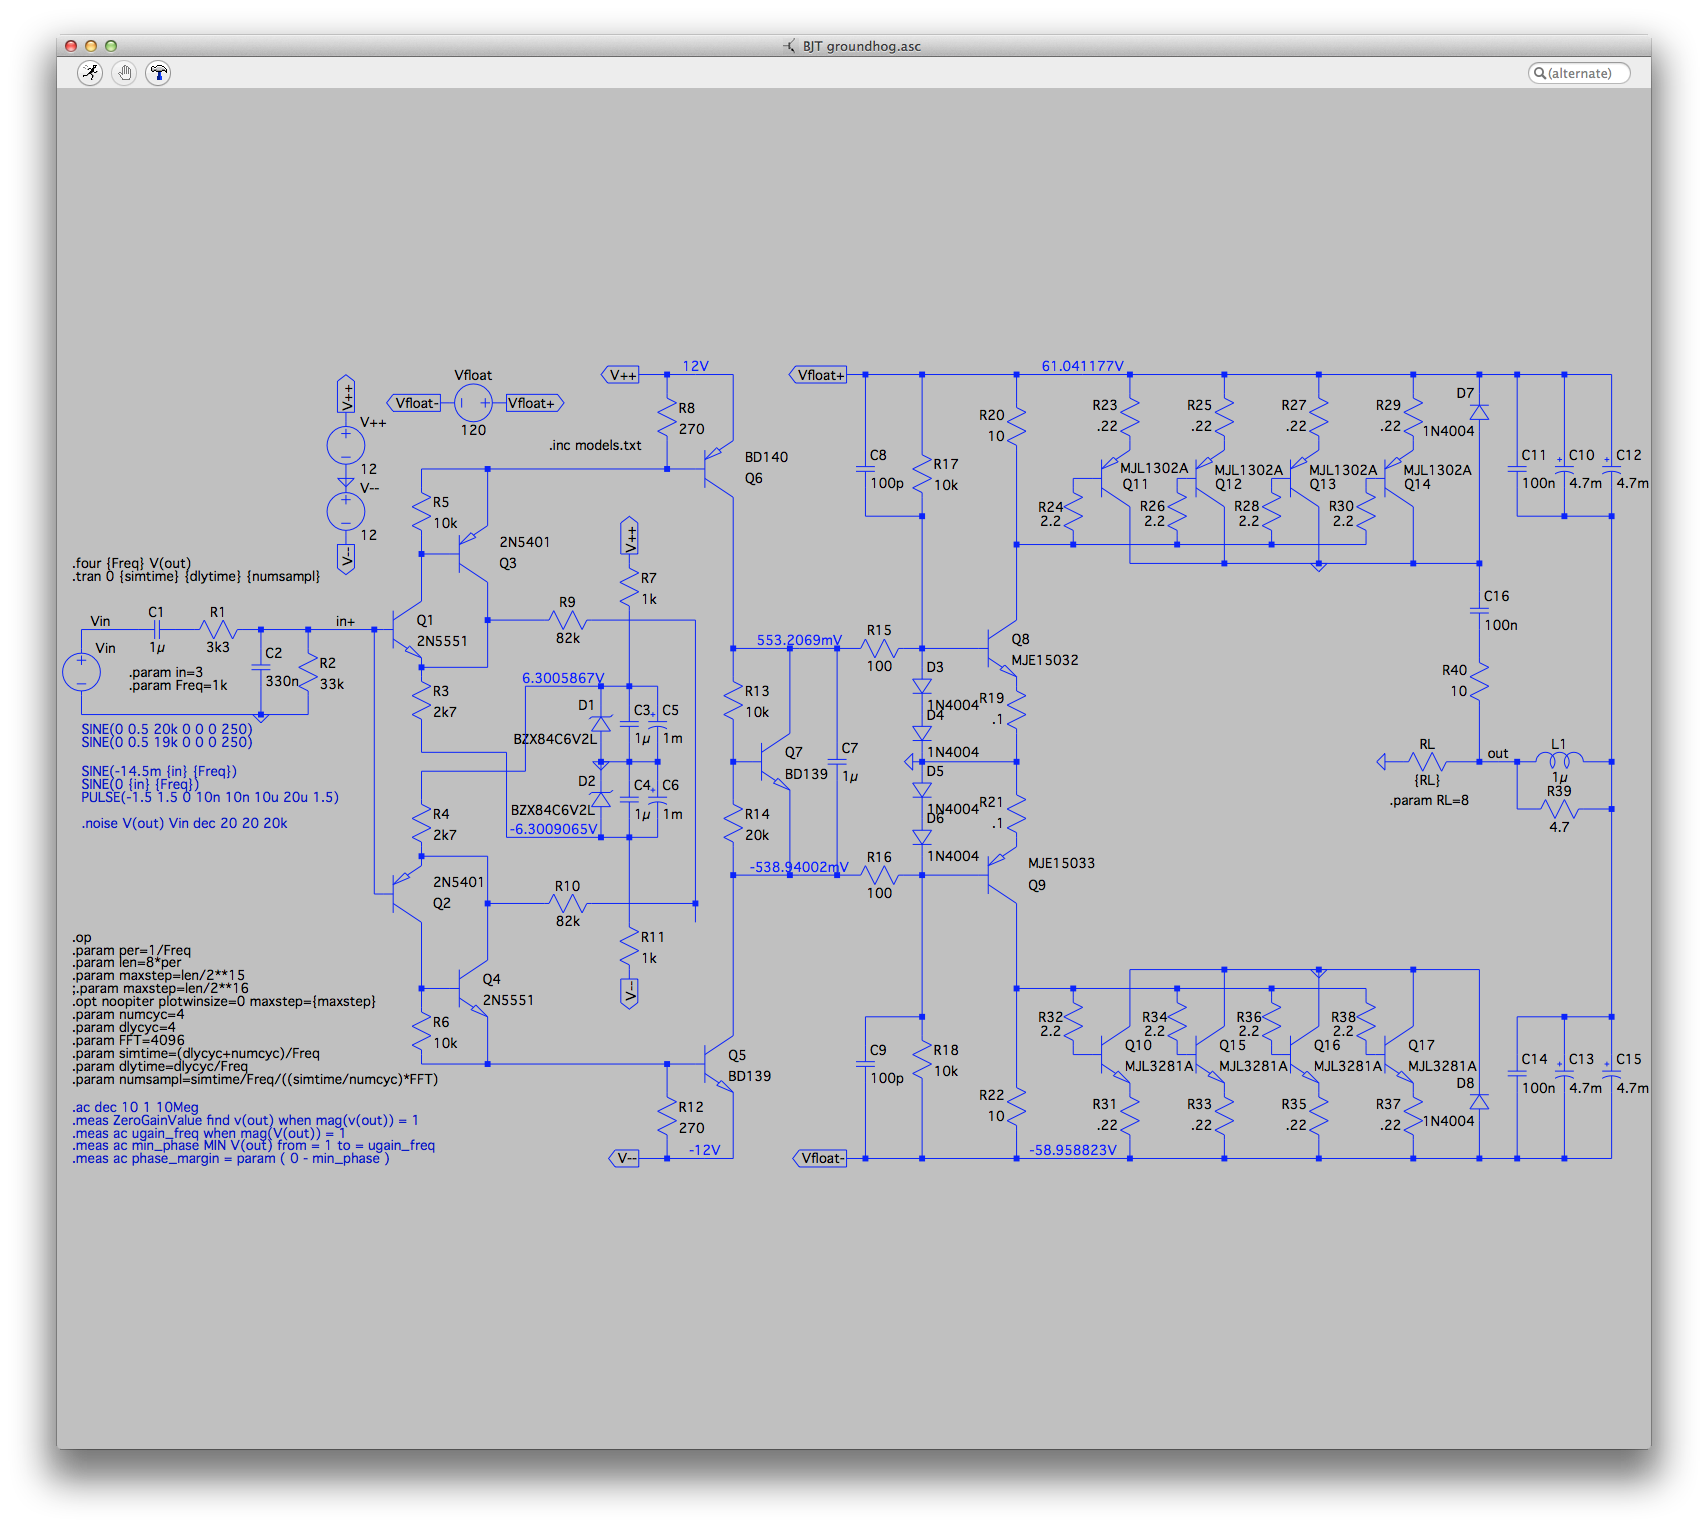1708x1528 pixels.
Task: Select resistor R15 symbol
Action: coord(879,648)
